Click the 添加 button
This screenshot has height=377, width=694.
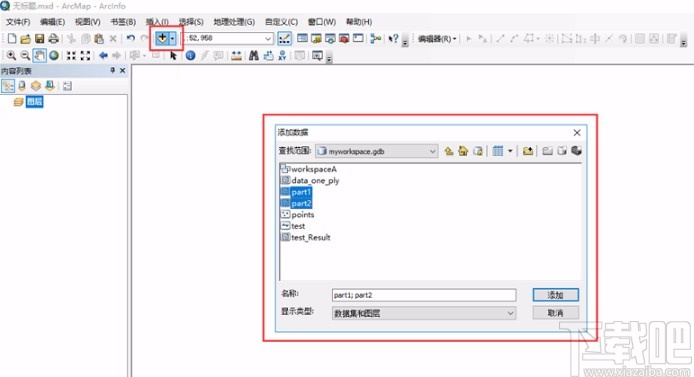(x=555, y=295)
